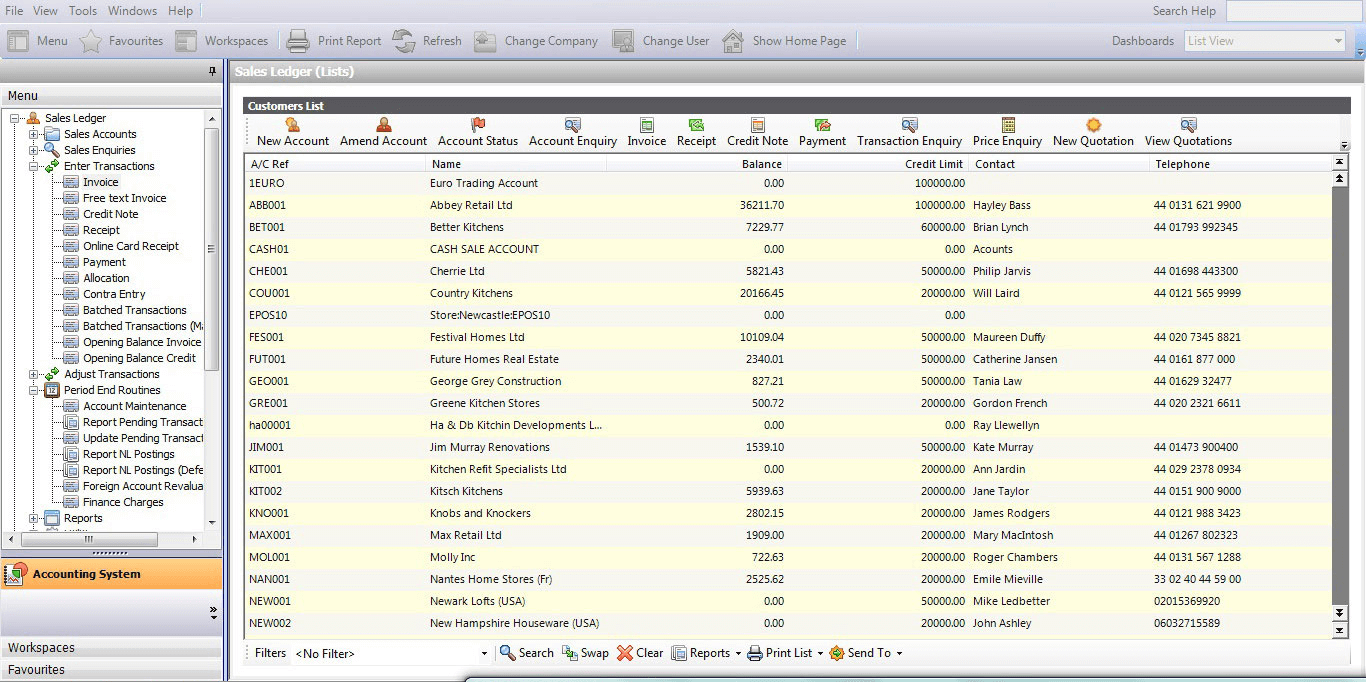Screen dimensions: 1366x682
Task: Open Price Enquiry calculator icon
Action: (x=1007, y=125)
